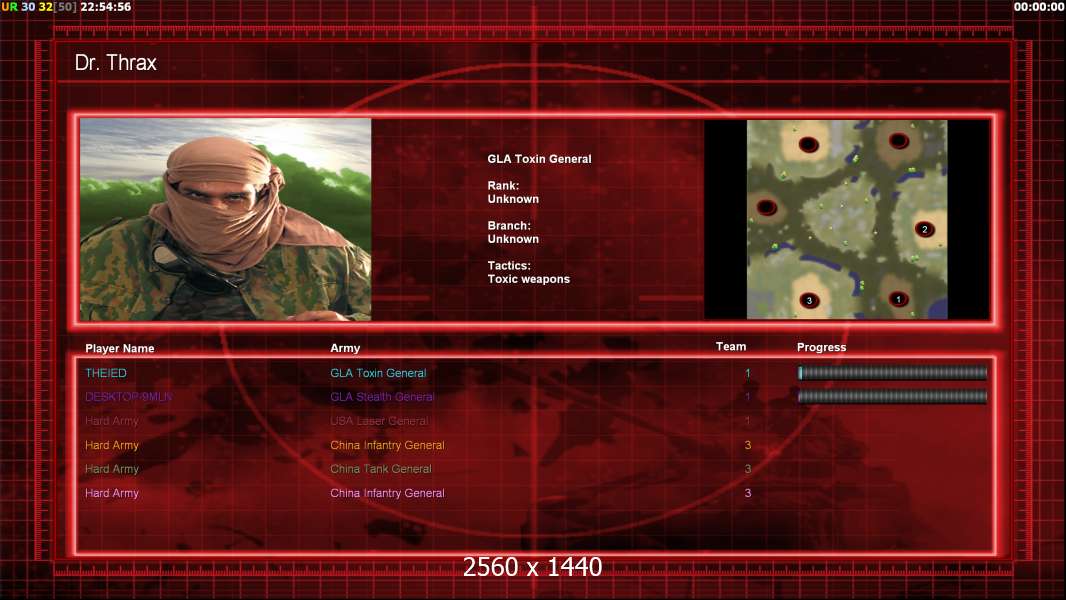
Task: Click the Dr. Thrax portrait image
Action: click(x=226, y=219)
